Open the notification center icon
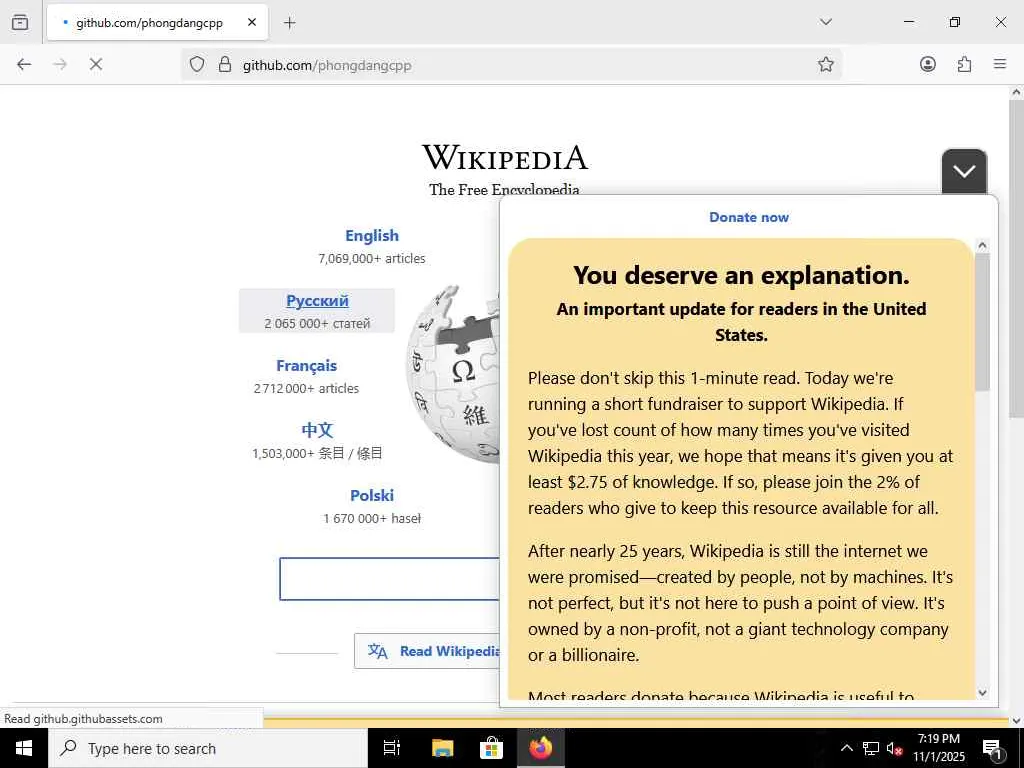1024x768 pixels. [991, 748]
